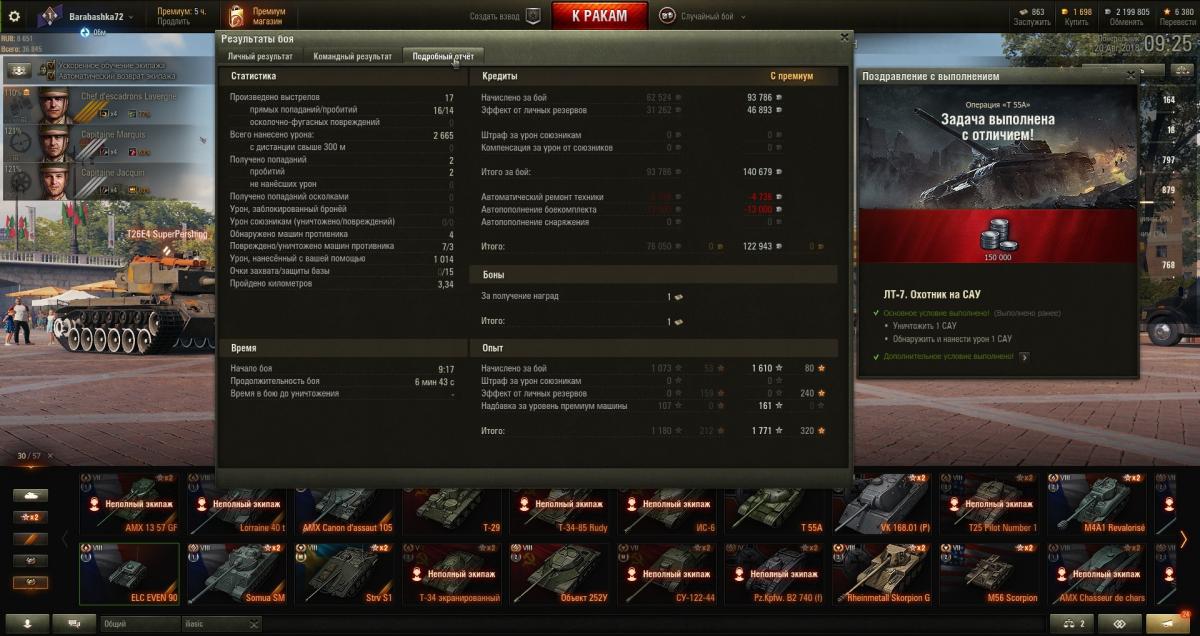Click the linked-rings icon button at bottom
Viewport: 1200px width, 636px height.
pos(1120,623)
